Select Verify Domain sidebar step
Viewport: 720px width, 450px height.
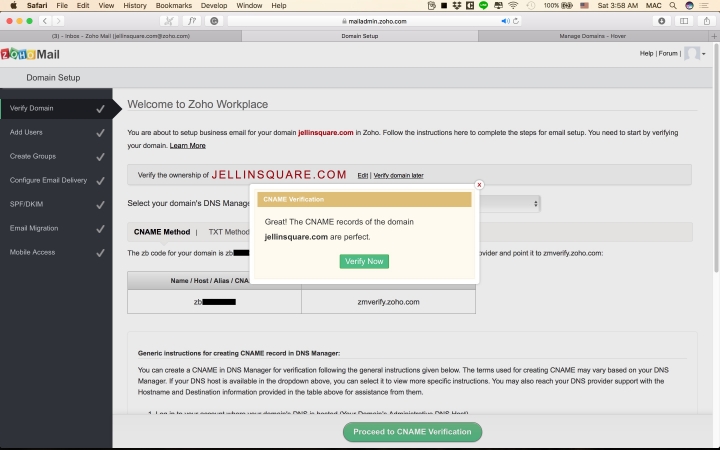point(56,108)
